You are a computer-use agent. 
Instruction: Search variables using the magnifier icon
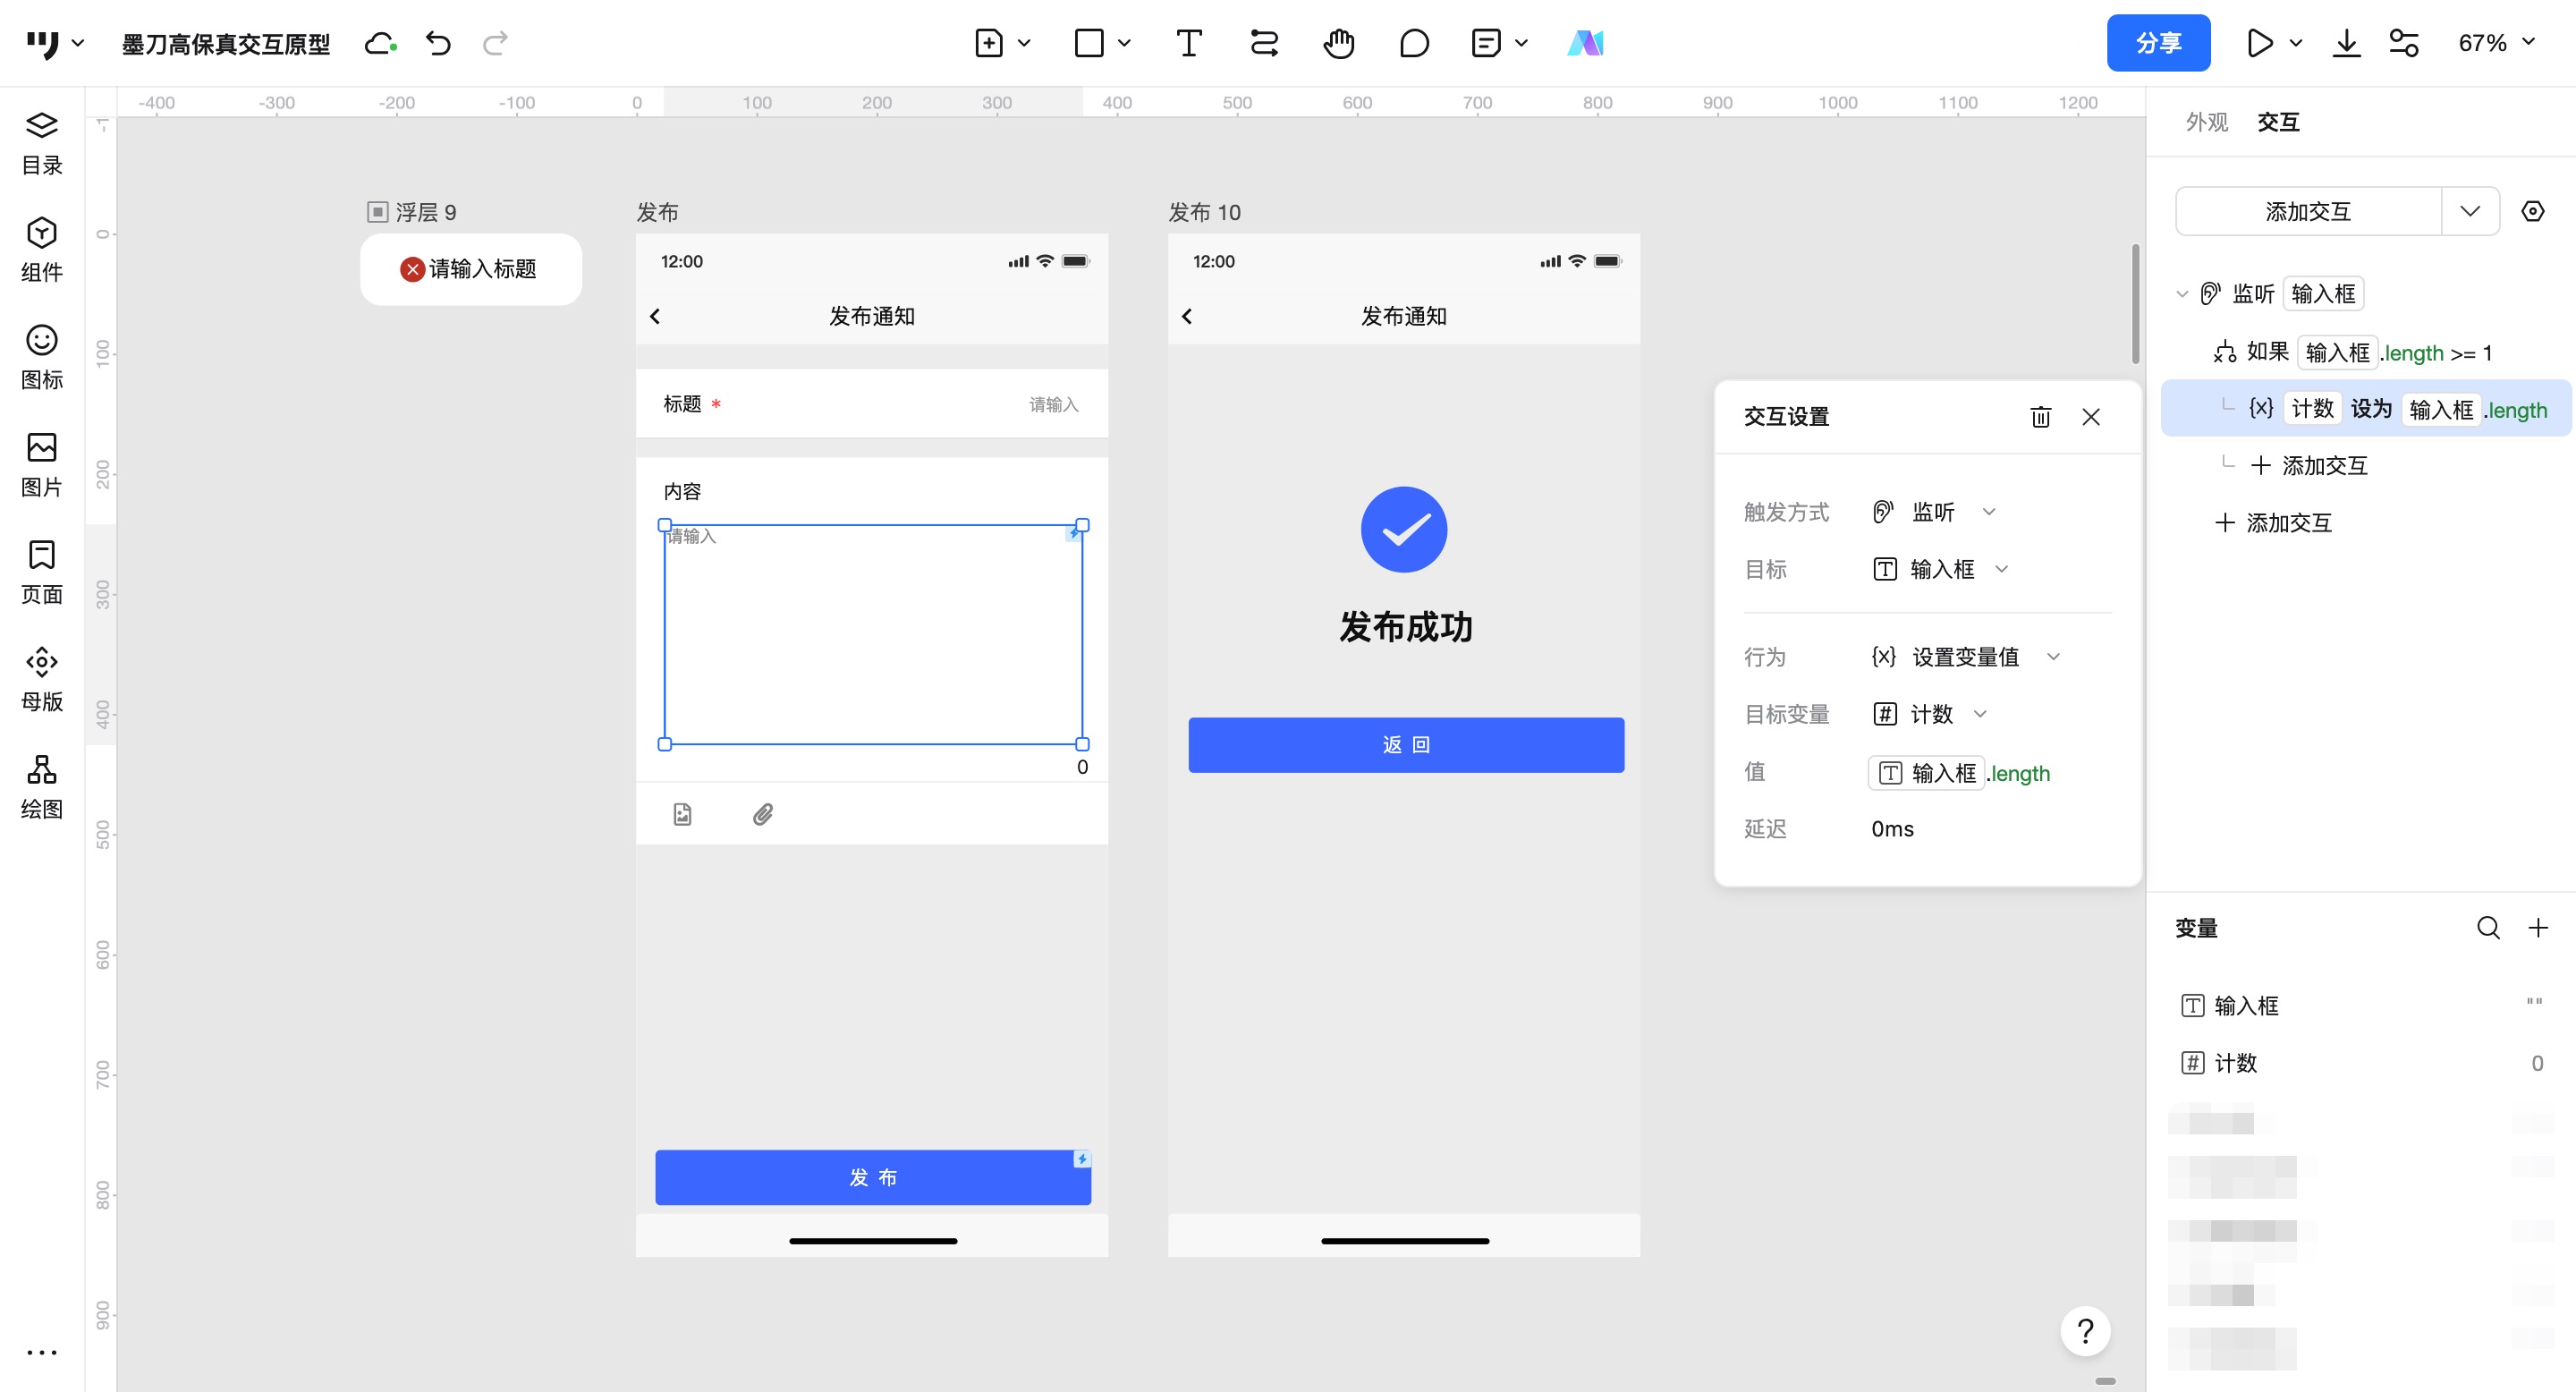pyautogui.click(x=2487, y=928)
